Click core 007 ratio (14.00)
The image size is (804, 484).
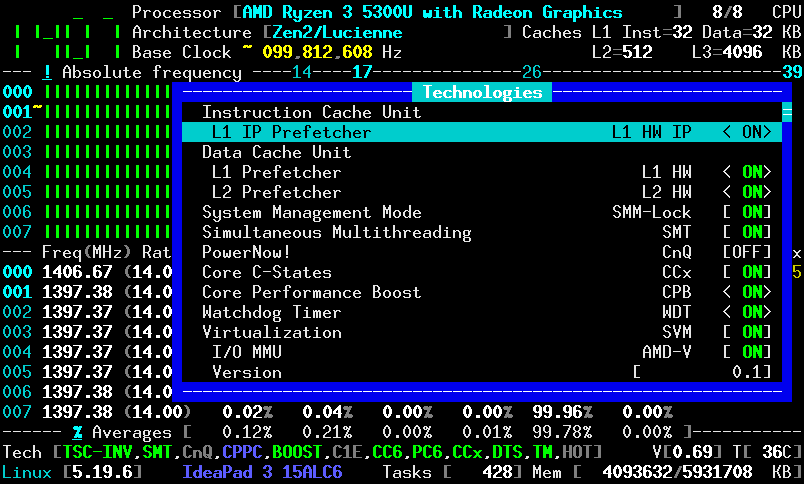coord(157,412)
